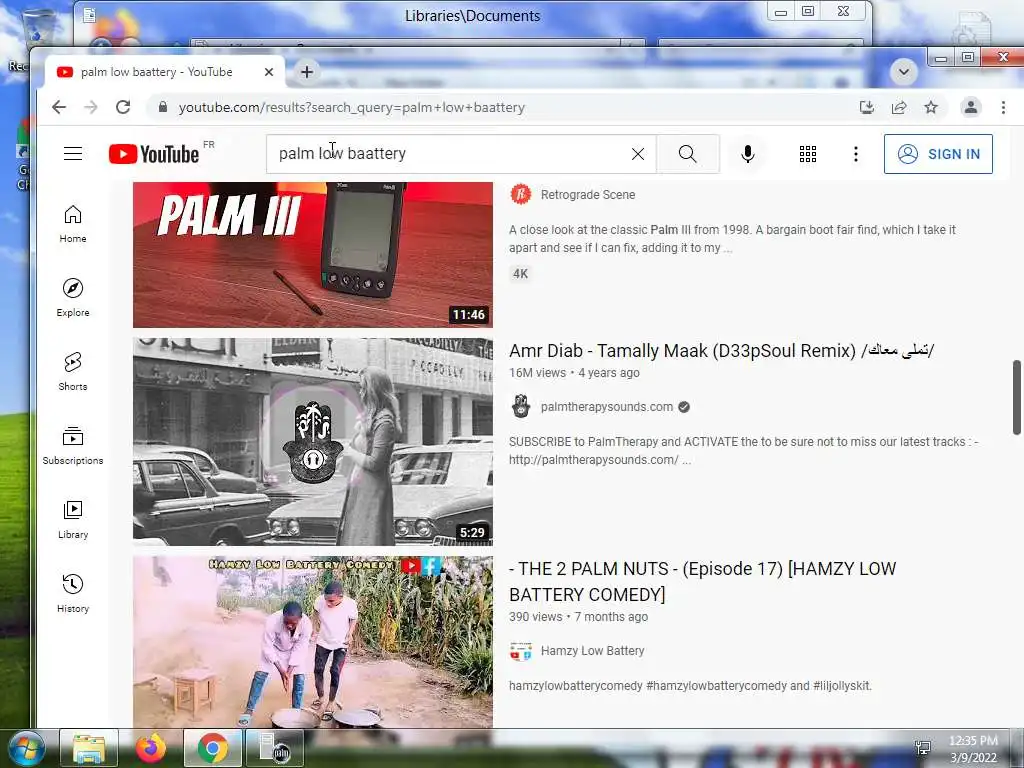Viewport: 1024px width, 768px height.
Task: Click install app icon in address bar
Action: [867, 107]
